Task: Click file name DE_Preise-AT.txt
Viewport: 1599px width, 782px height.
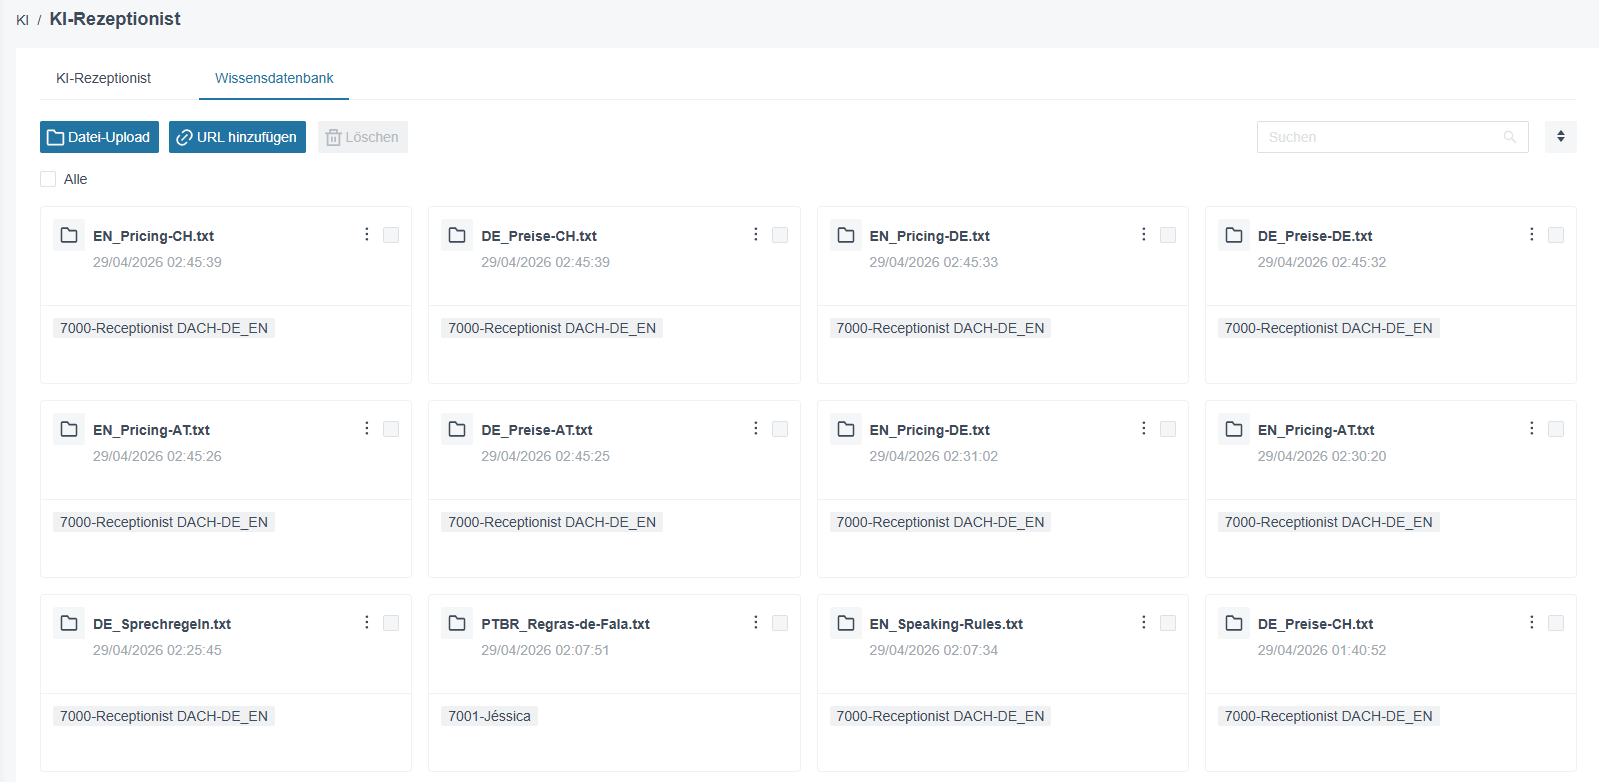Action: tap(537, 430)
